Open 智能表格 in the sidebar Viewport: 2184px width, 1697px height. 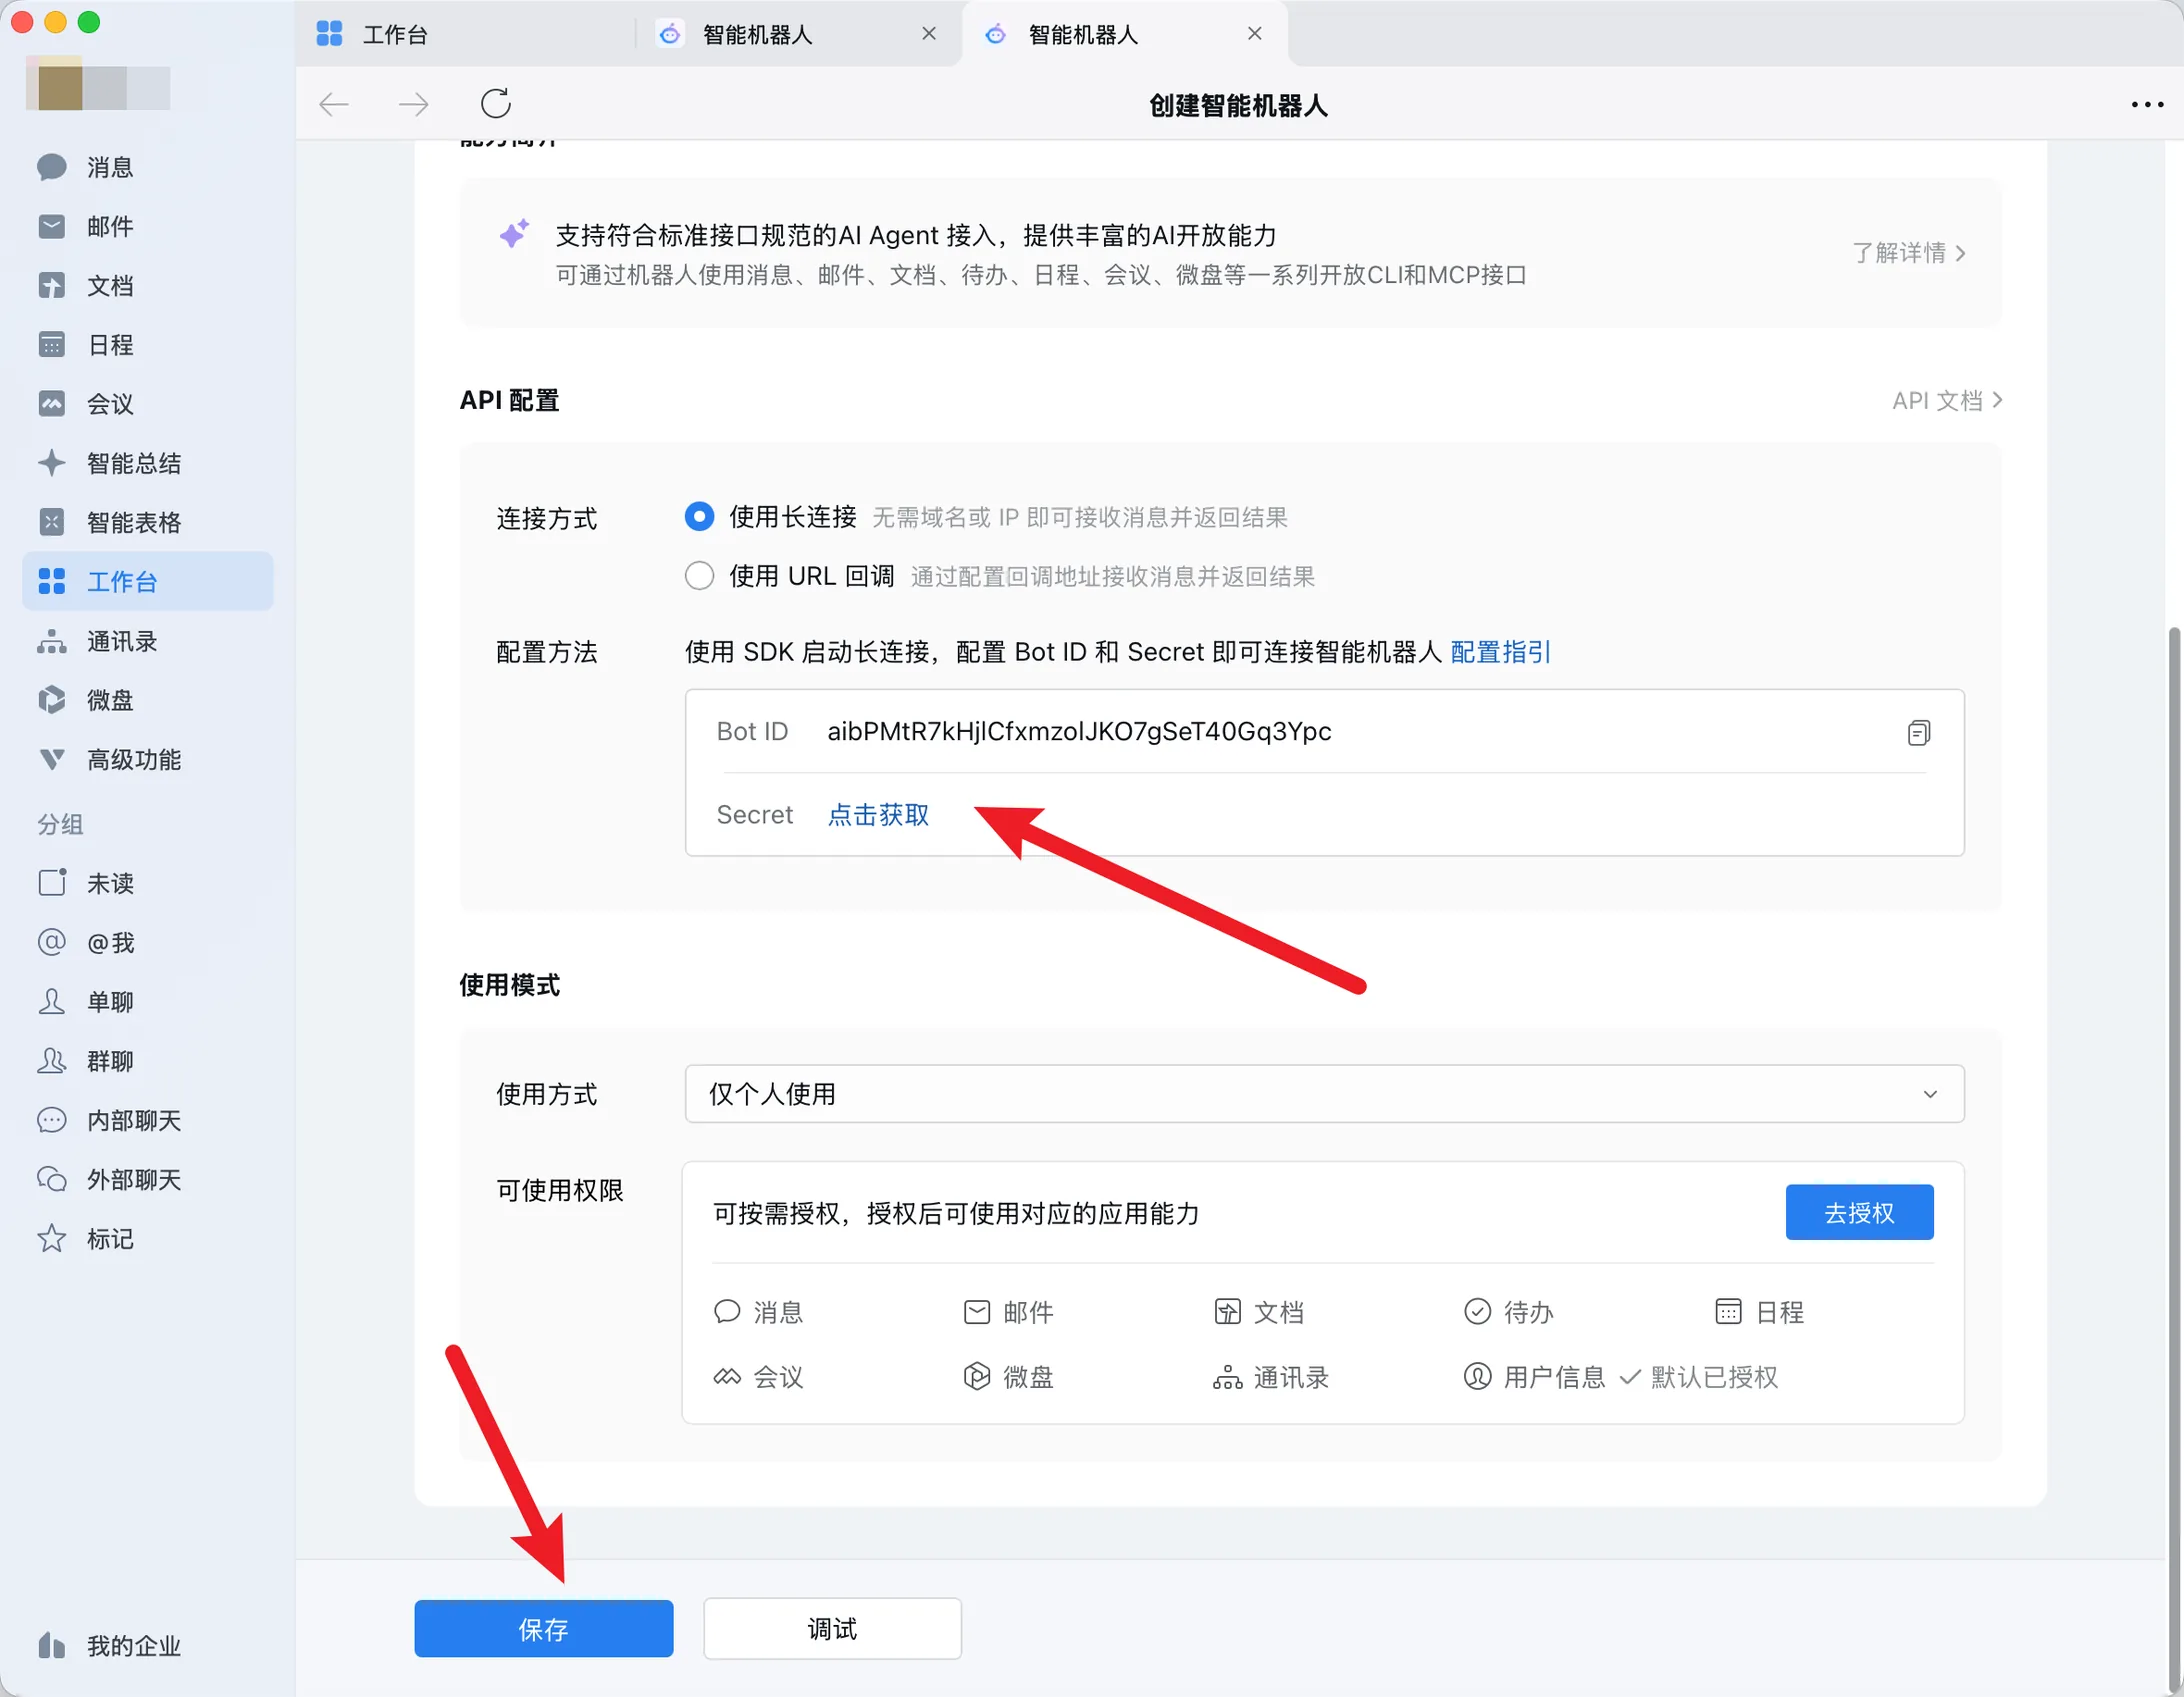tap(147, 522)
